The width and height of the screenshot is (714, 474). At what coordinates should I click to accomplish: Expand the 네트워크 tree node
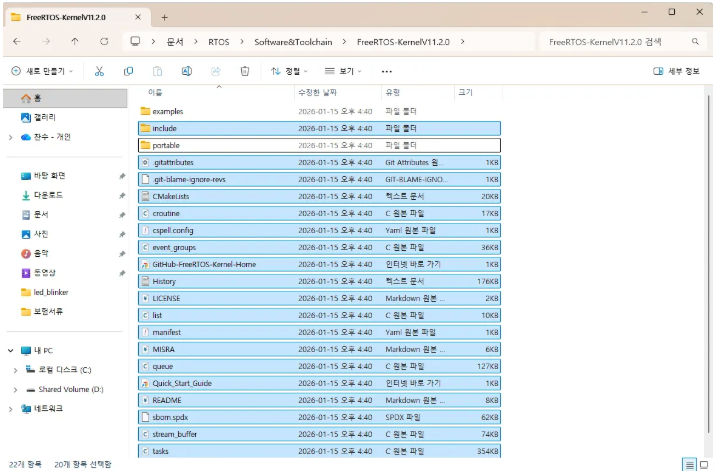(x=10, y=409)
